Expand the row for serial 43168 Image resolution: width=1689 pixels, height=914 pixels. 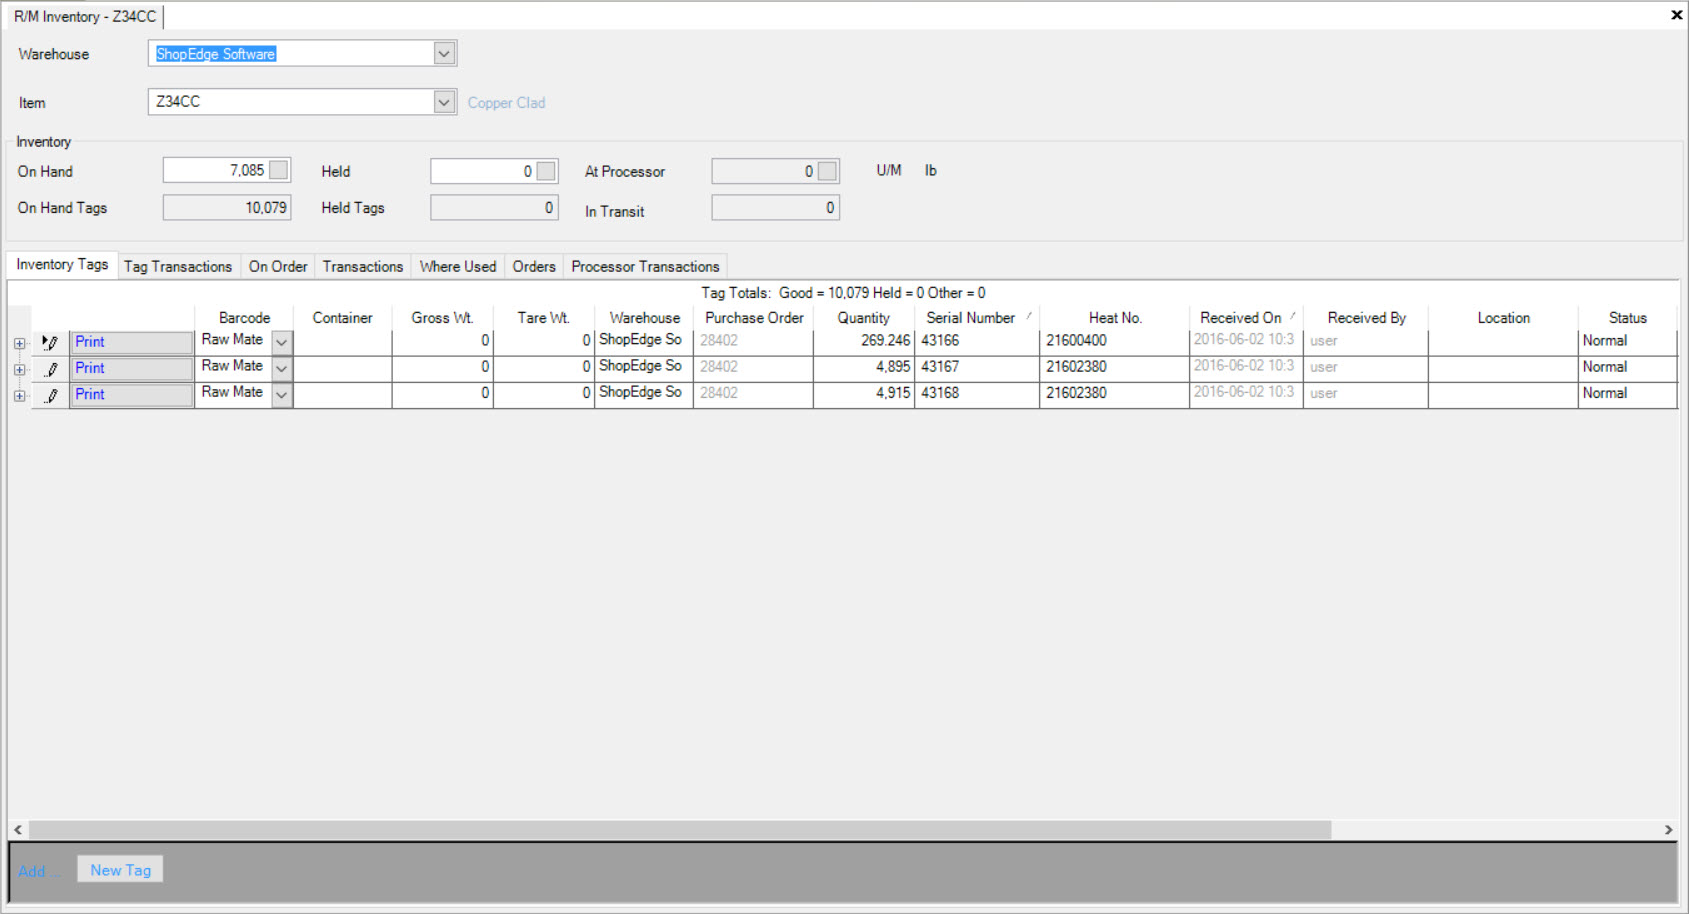pyautogui.click(x=19, y=395)
